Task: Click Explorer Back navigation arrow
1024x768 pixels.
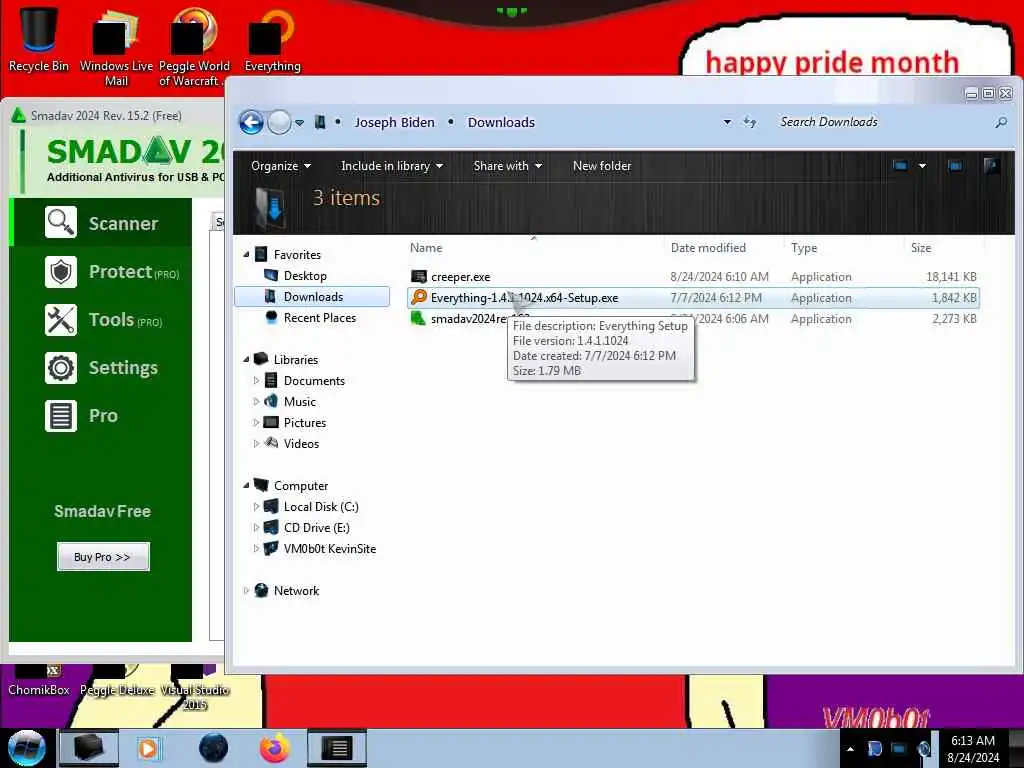Action: 251,122
